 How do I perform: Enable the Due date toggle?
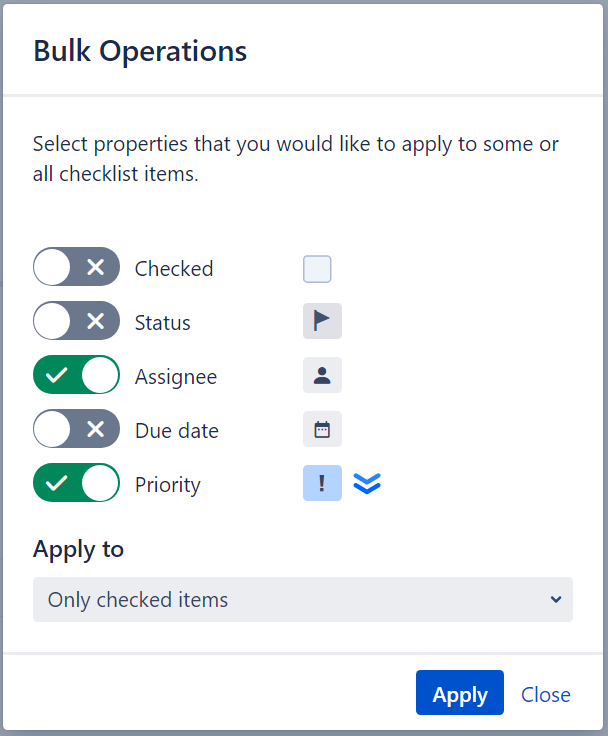tap(76, 430)
